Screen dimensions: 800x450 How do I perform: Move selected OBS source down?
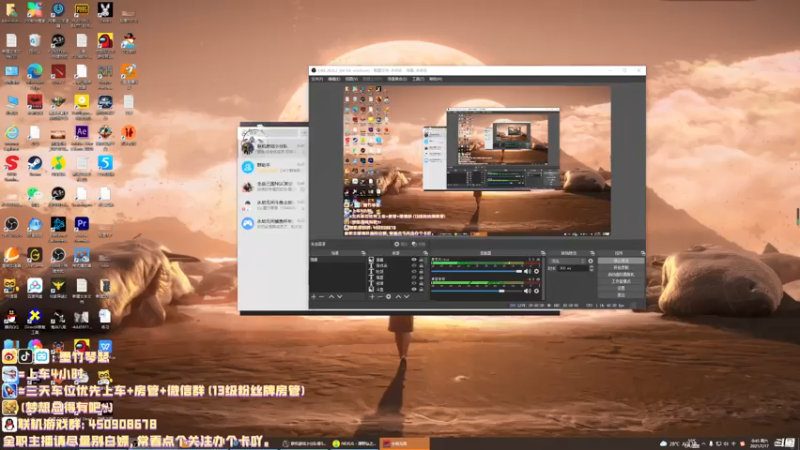click(407, 296)
